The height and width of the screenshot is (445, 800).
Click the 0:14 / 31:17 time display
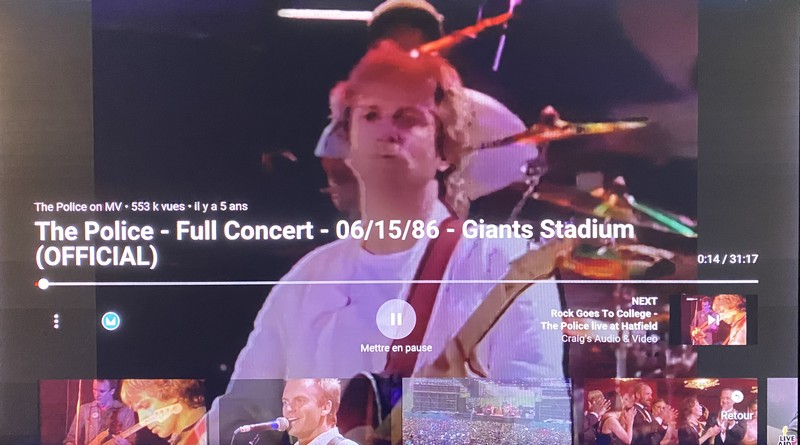click(728, 259)
